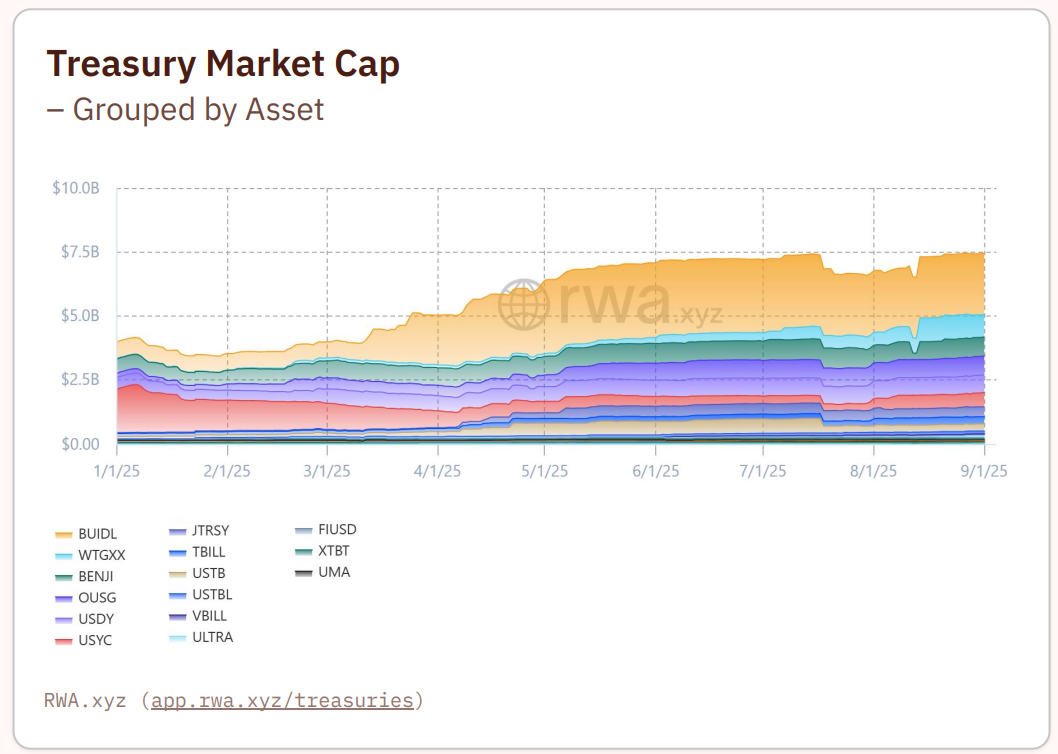Click the RWA.xyz attribution text
The width and height of the screenshot is (1058, 754).
(x=85, y=700)
